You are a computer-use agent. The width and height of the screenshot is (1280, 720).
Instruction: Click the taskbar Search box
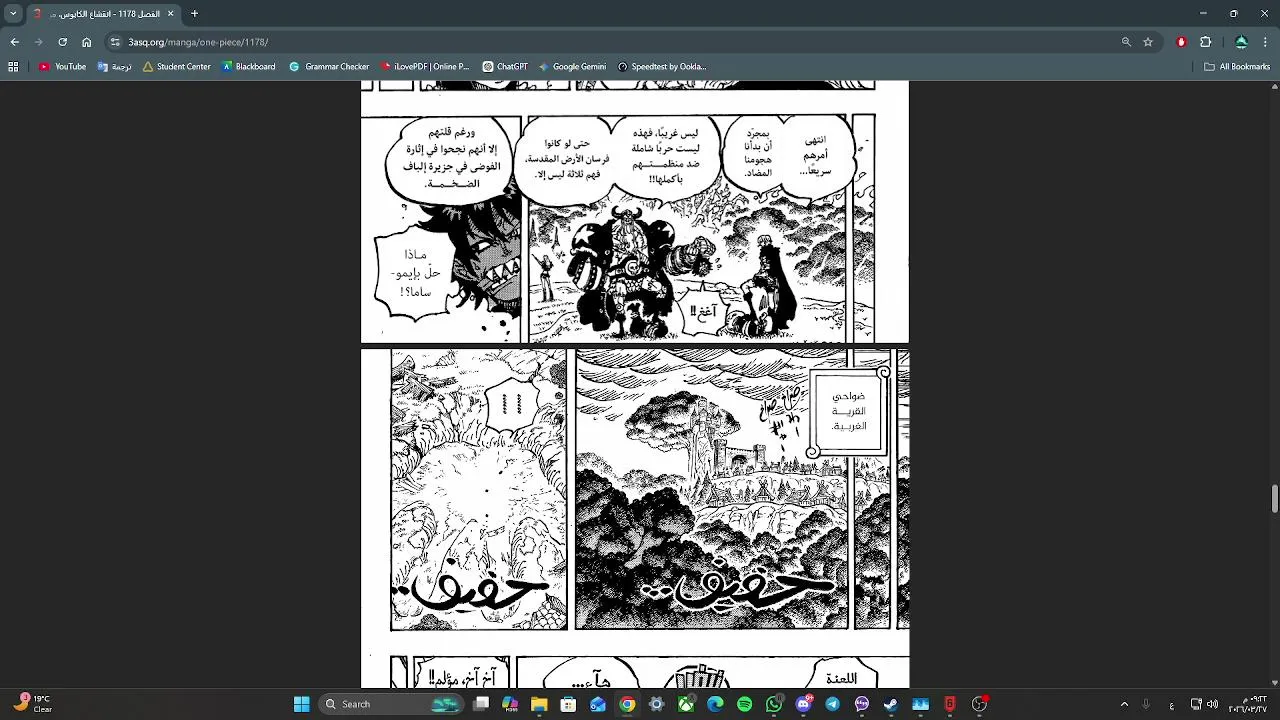coord(390,704)
